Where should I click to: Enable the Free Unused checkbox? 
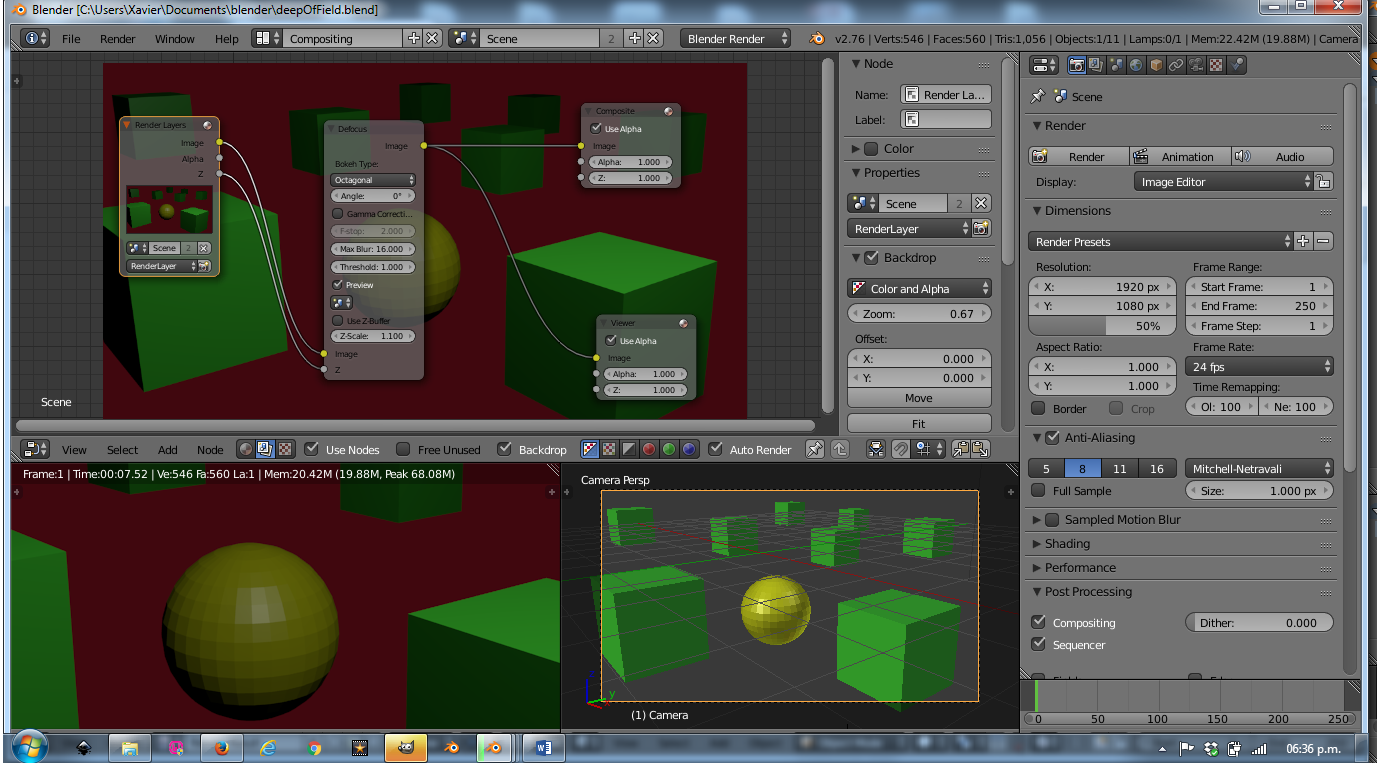[403, 450]
